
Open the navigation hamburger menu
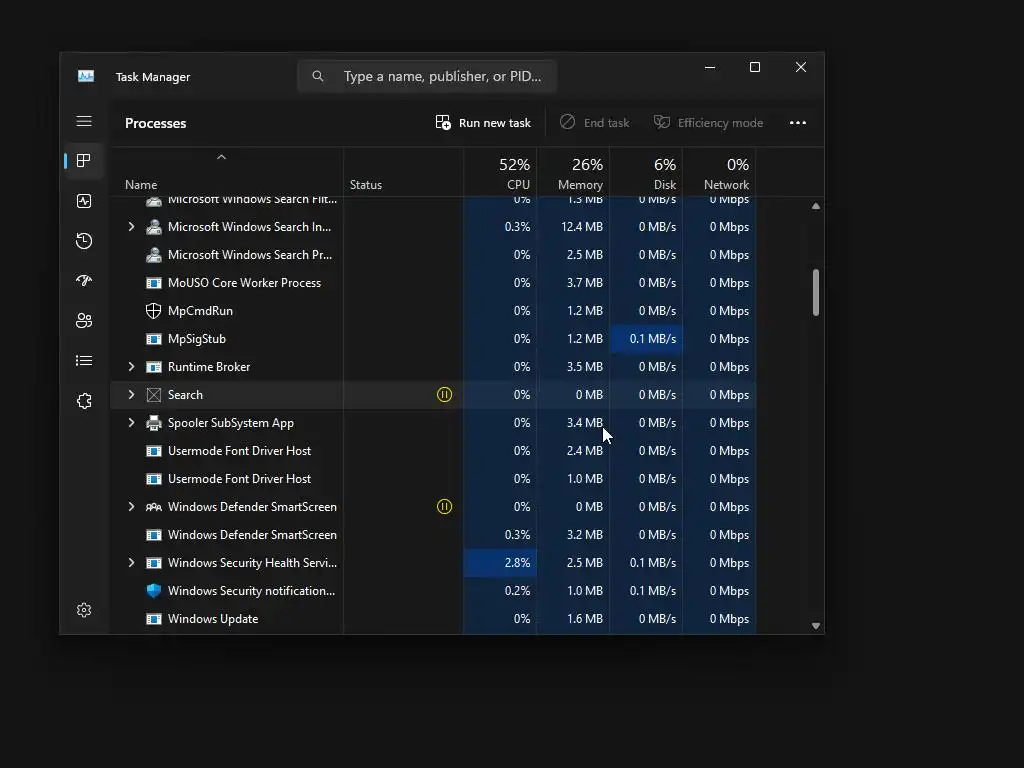click(84, 121)
